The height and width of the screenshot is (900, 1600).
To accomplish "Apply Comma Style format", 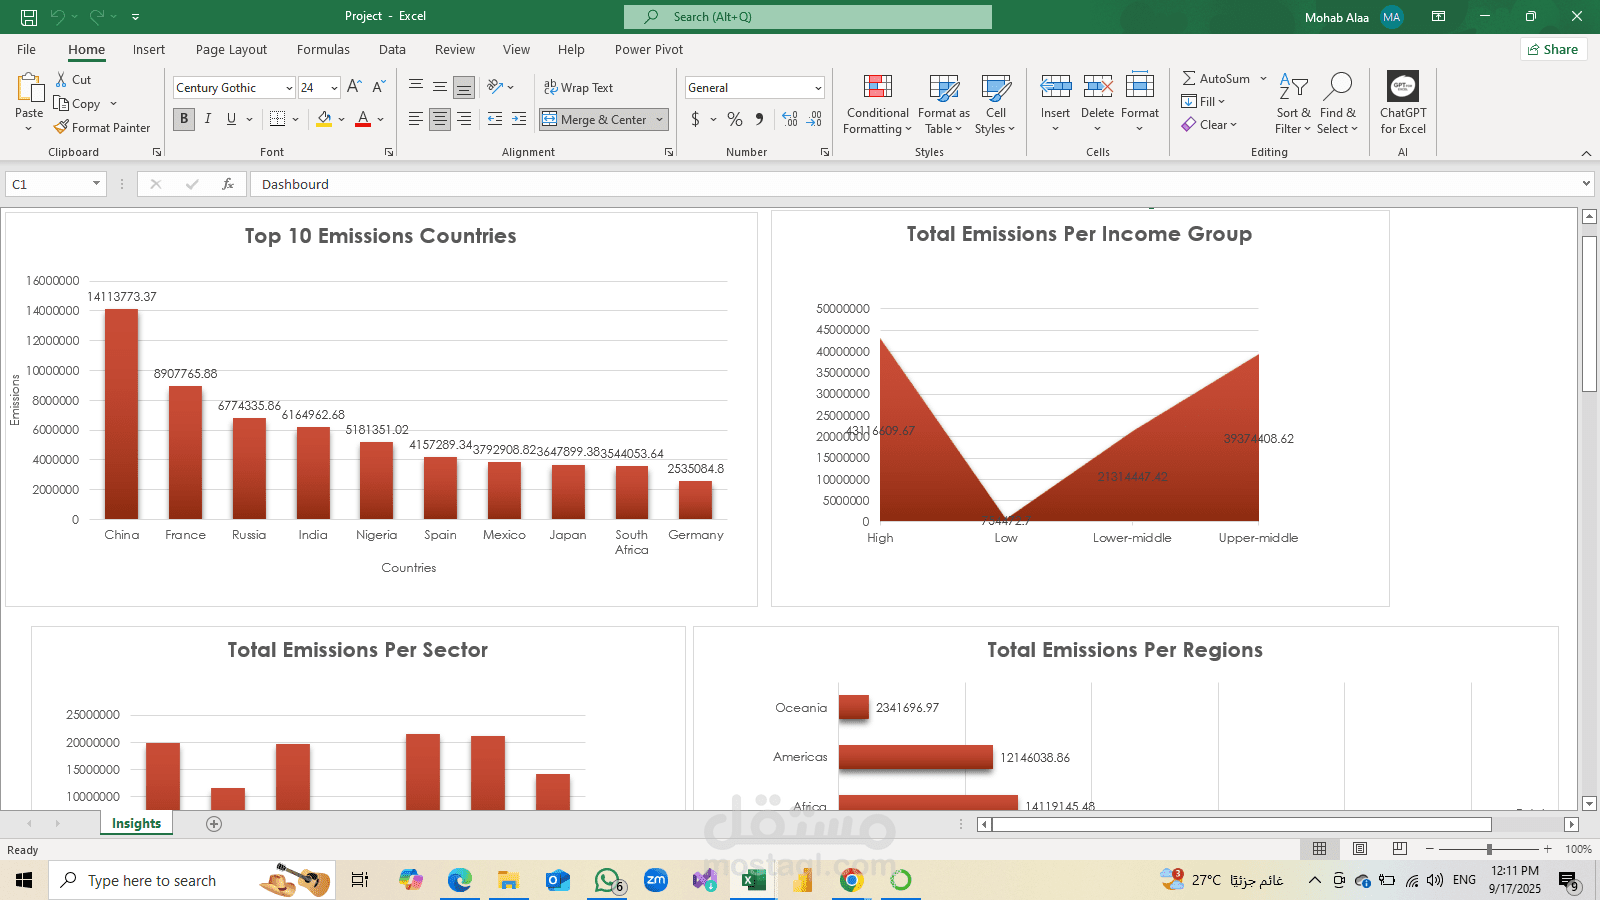I will [x=759, y=119].
